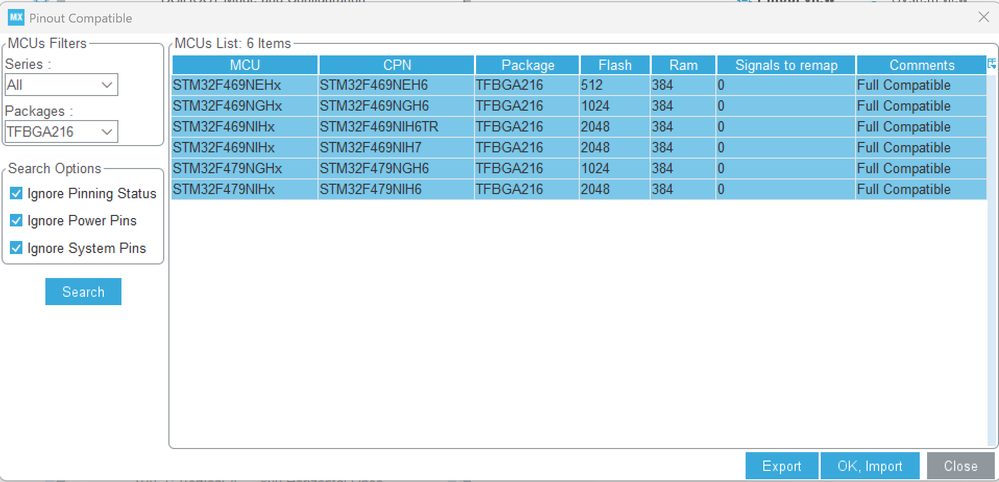Select the STM32F469NEHx row
Screen dimensions: 999x482
(579, 85)
